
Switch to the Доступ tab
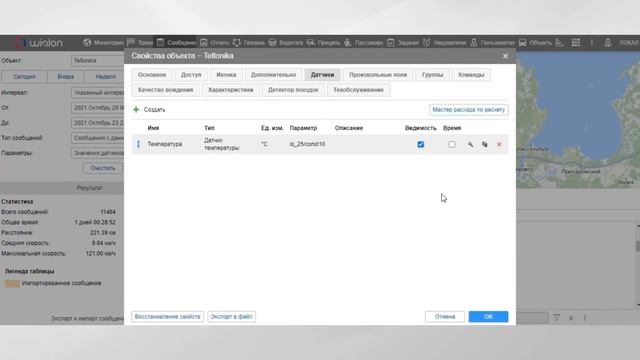pyautogui.click(x=191, y=75)
